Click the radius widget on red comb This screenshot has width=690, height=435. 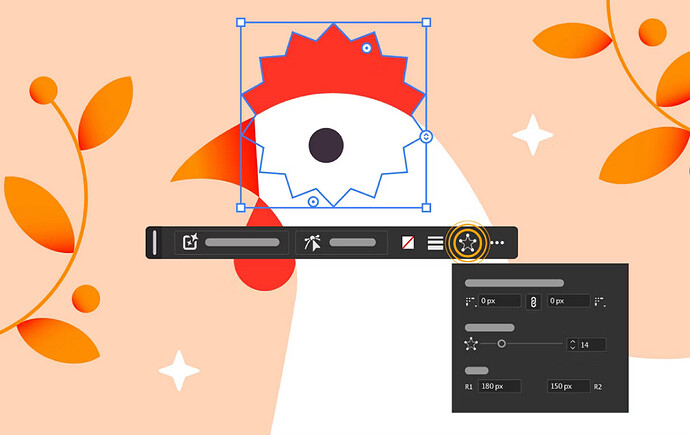tap(367, 48)
